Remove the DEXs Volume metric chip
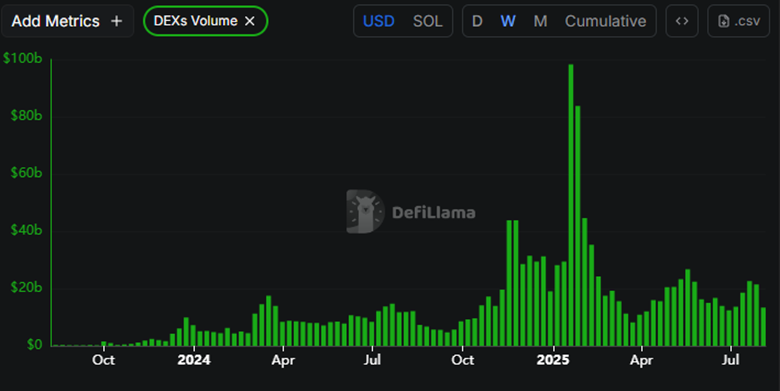The height and width of the screenshot is (391, 780). tap(250, 21)
